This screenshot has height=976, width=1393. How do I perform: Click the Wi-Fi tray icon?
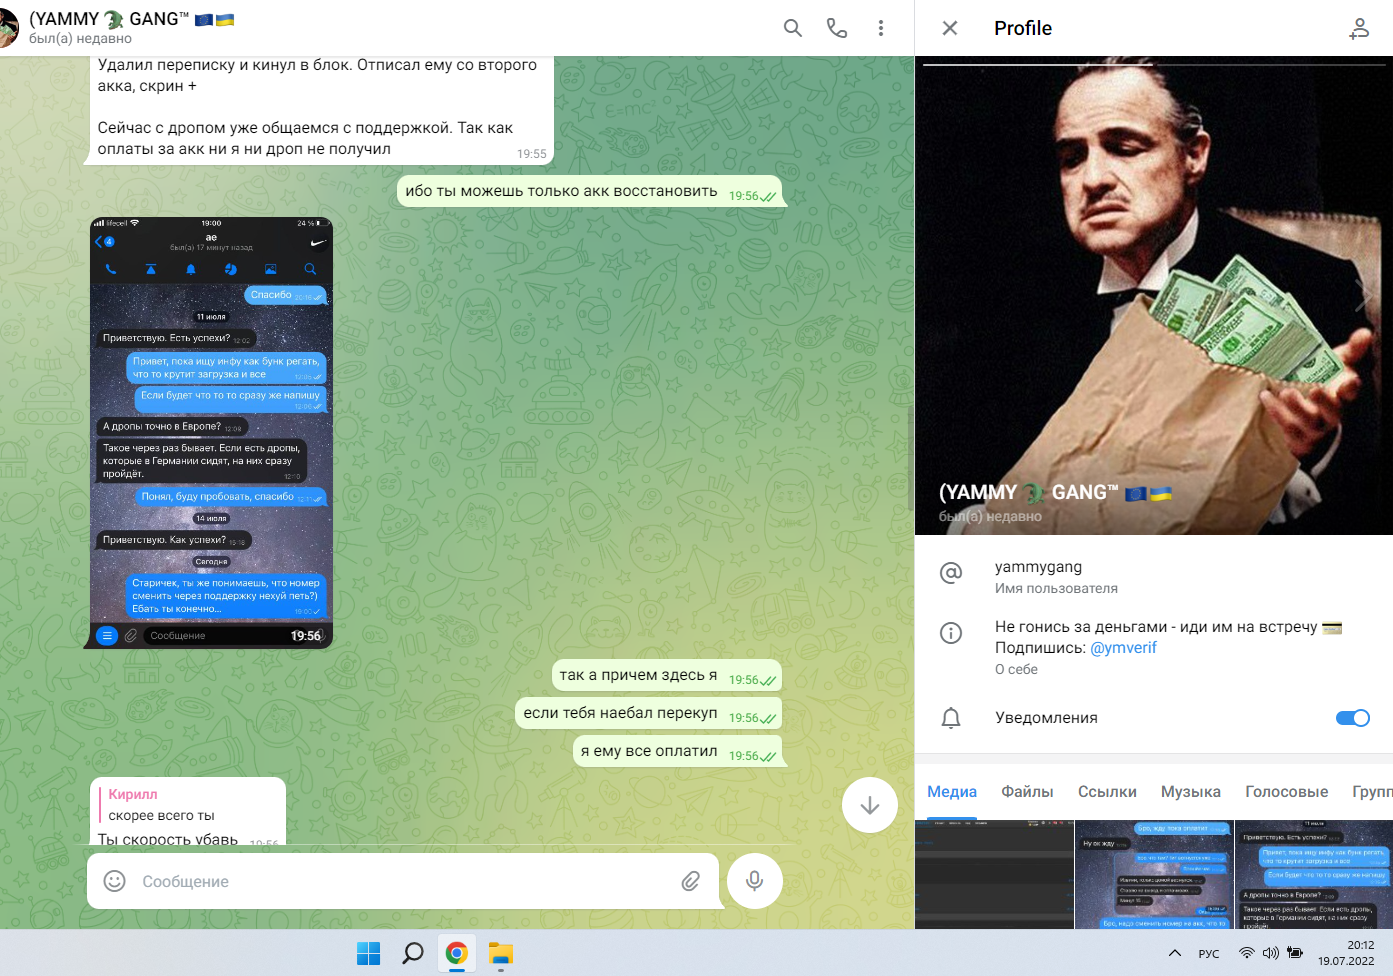click(1247, 954)
